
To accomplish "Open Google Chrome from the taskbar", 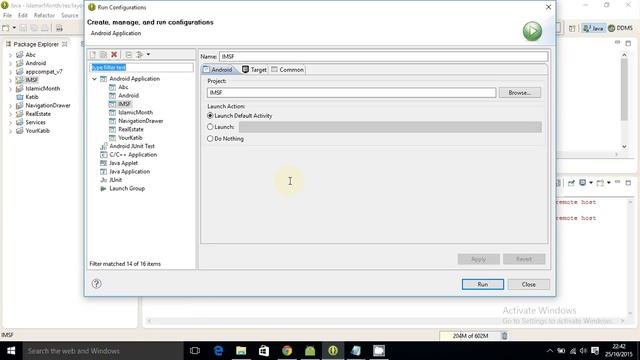I will pos(287,351).
